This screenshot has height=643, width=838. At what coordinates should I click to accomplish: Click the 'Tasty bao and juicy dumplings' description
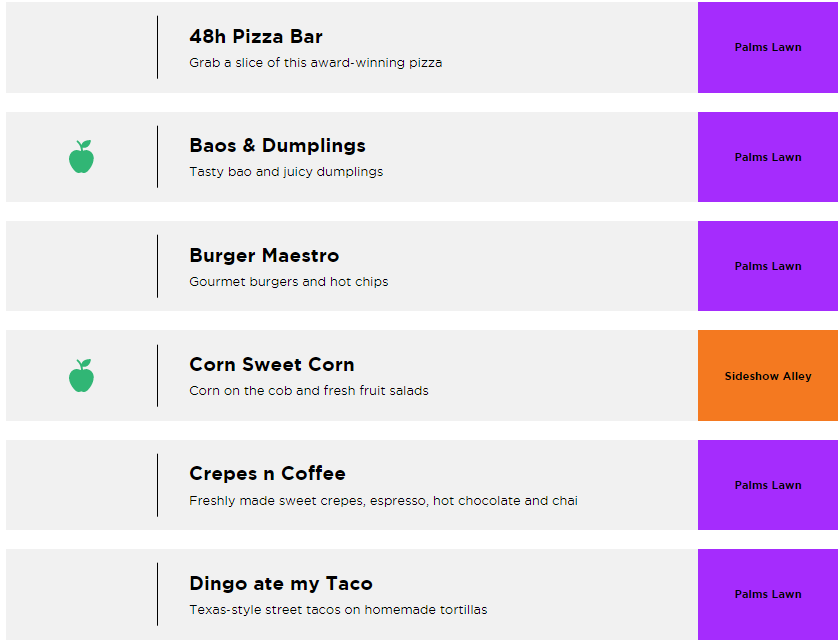286,172
